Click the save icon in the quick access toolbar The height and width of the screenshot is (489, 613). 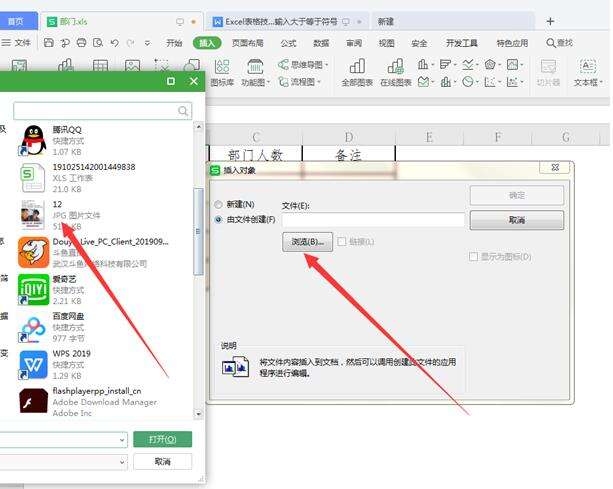[x=49, y=43]
